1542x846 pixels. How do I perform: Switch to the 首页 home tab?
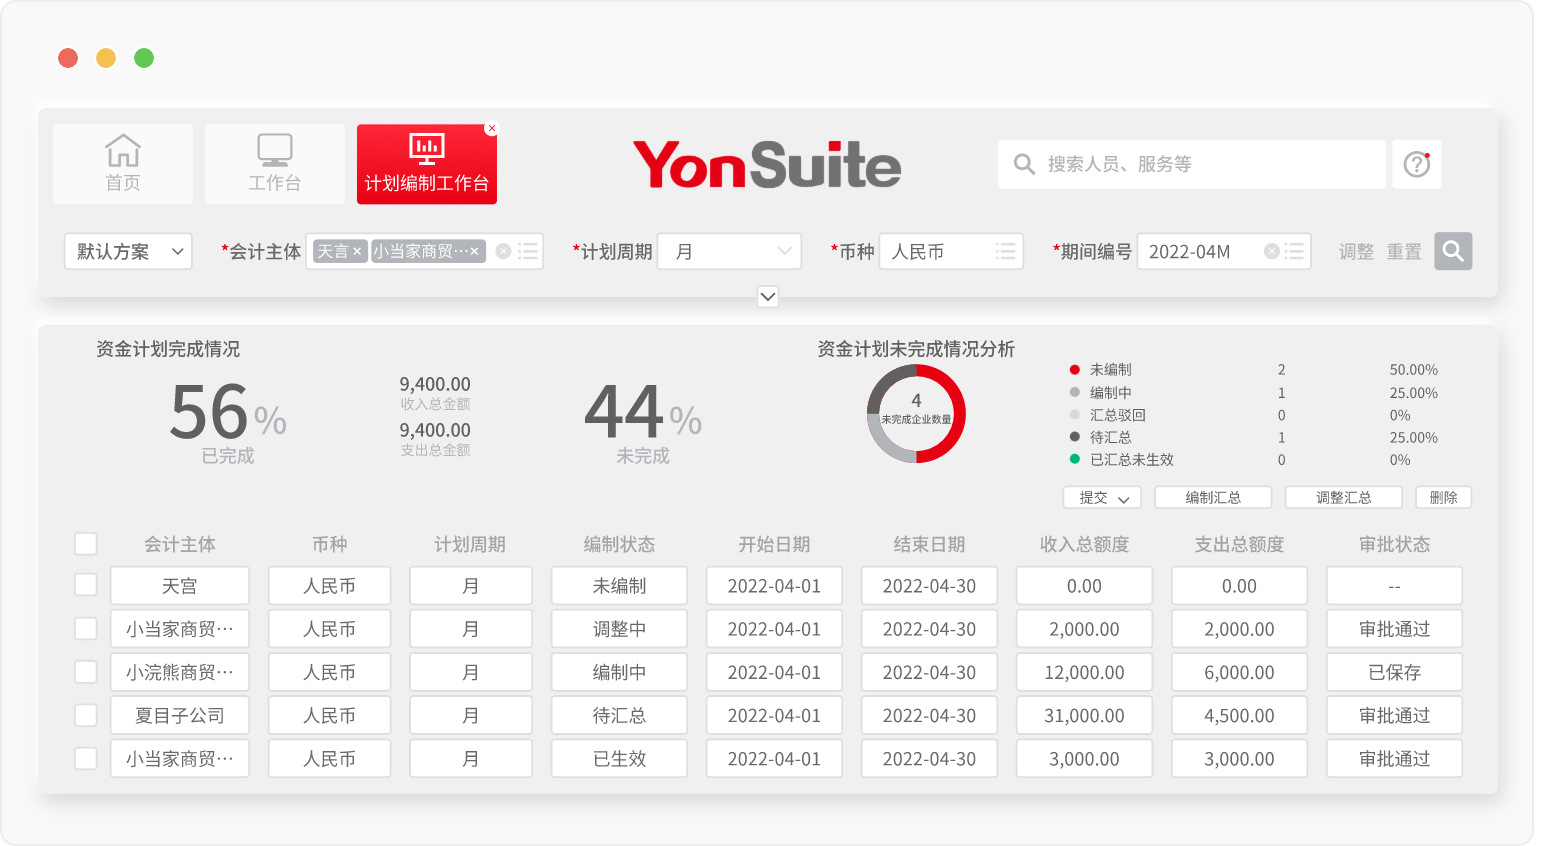tap(123, 164)
